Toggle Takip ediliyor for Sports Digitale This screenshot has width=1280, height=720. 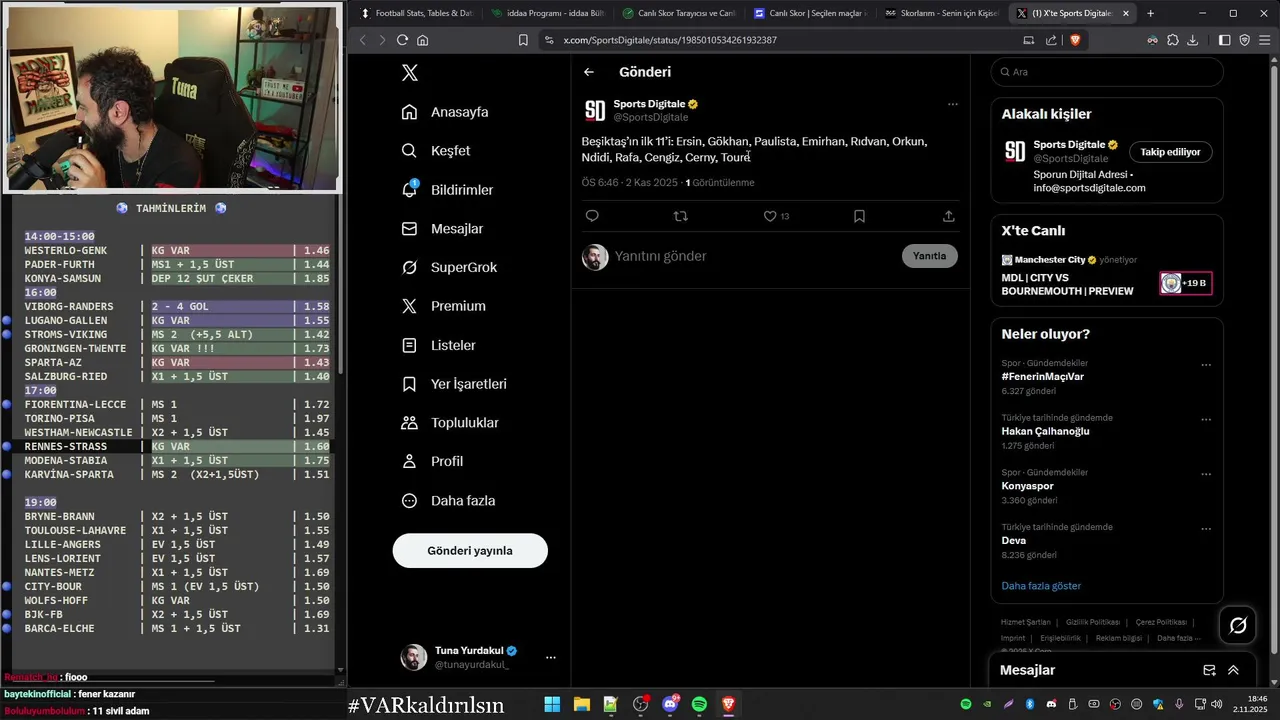[x=1171, y=152]
